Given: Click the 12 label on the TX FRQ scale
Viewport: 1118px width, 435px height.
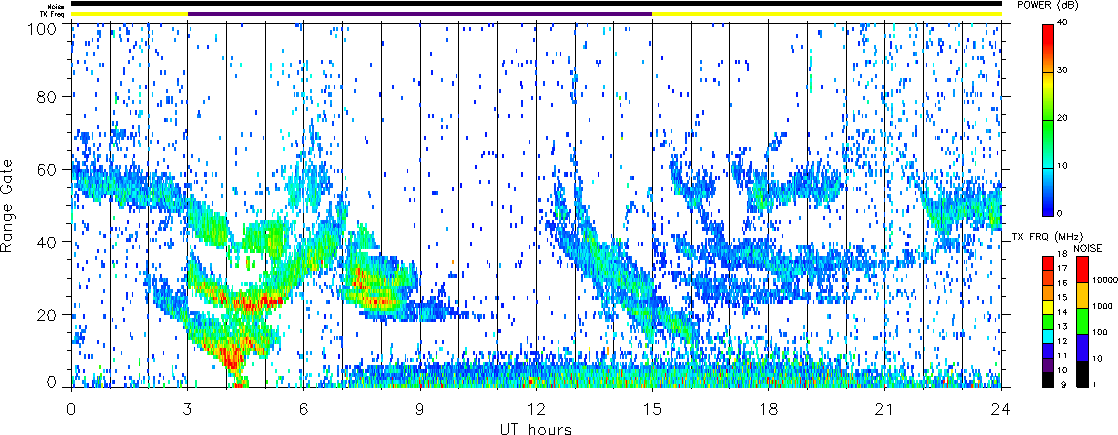Looking at the screenshot, I should [x=1063, y=343].
